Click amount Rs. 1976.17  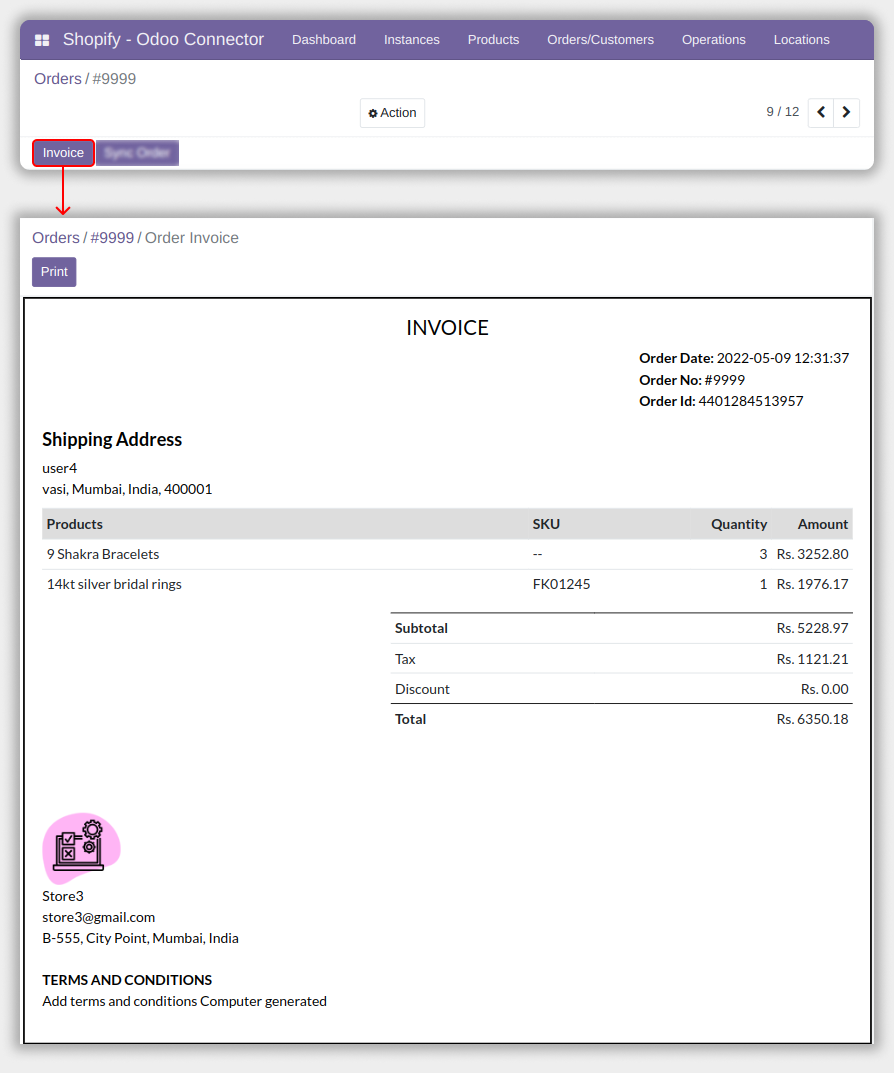[812, 584]
